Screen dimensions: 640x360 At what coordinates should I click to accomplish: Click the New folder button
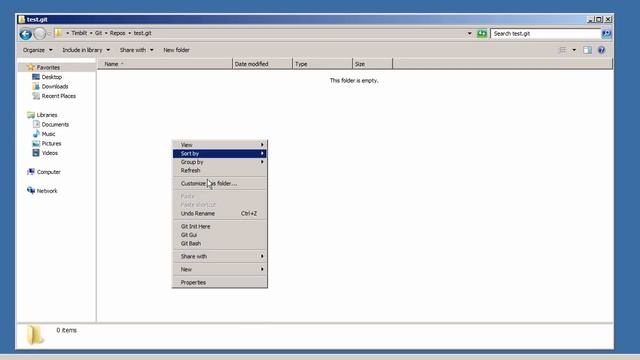(x=176, y=50)
